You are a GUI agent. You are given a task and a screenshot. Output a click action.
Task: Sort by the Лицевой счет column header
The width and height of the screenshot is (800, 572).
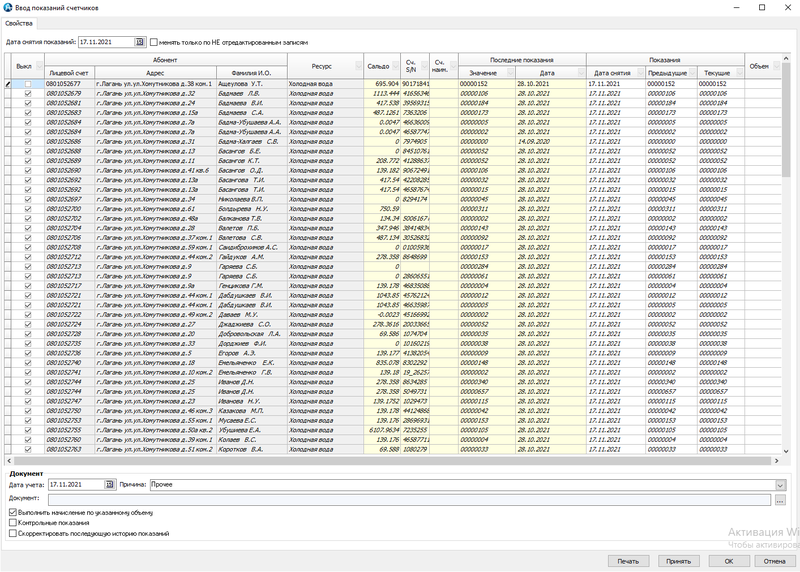pos(69,74)
